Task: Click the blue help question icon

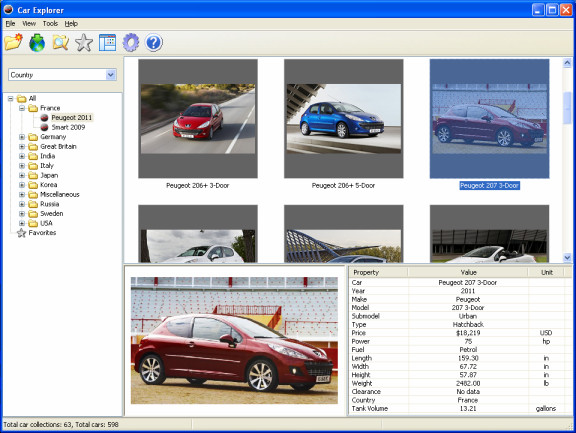Action: (x=154, y=43)
